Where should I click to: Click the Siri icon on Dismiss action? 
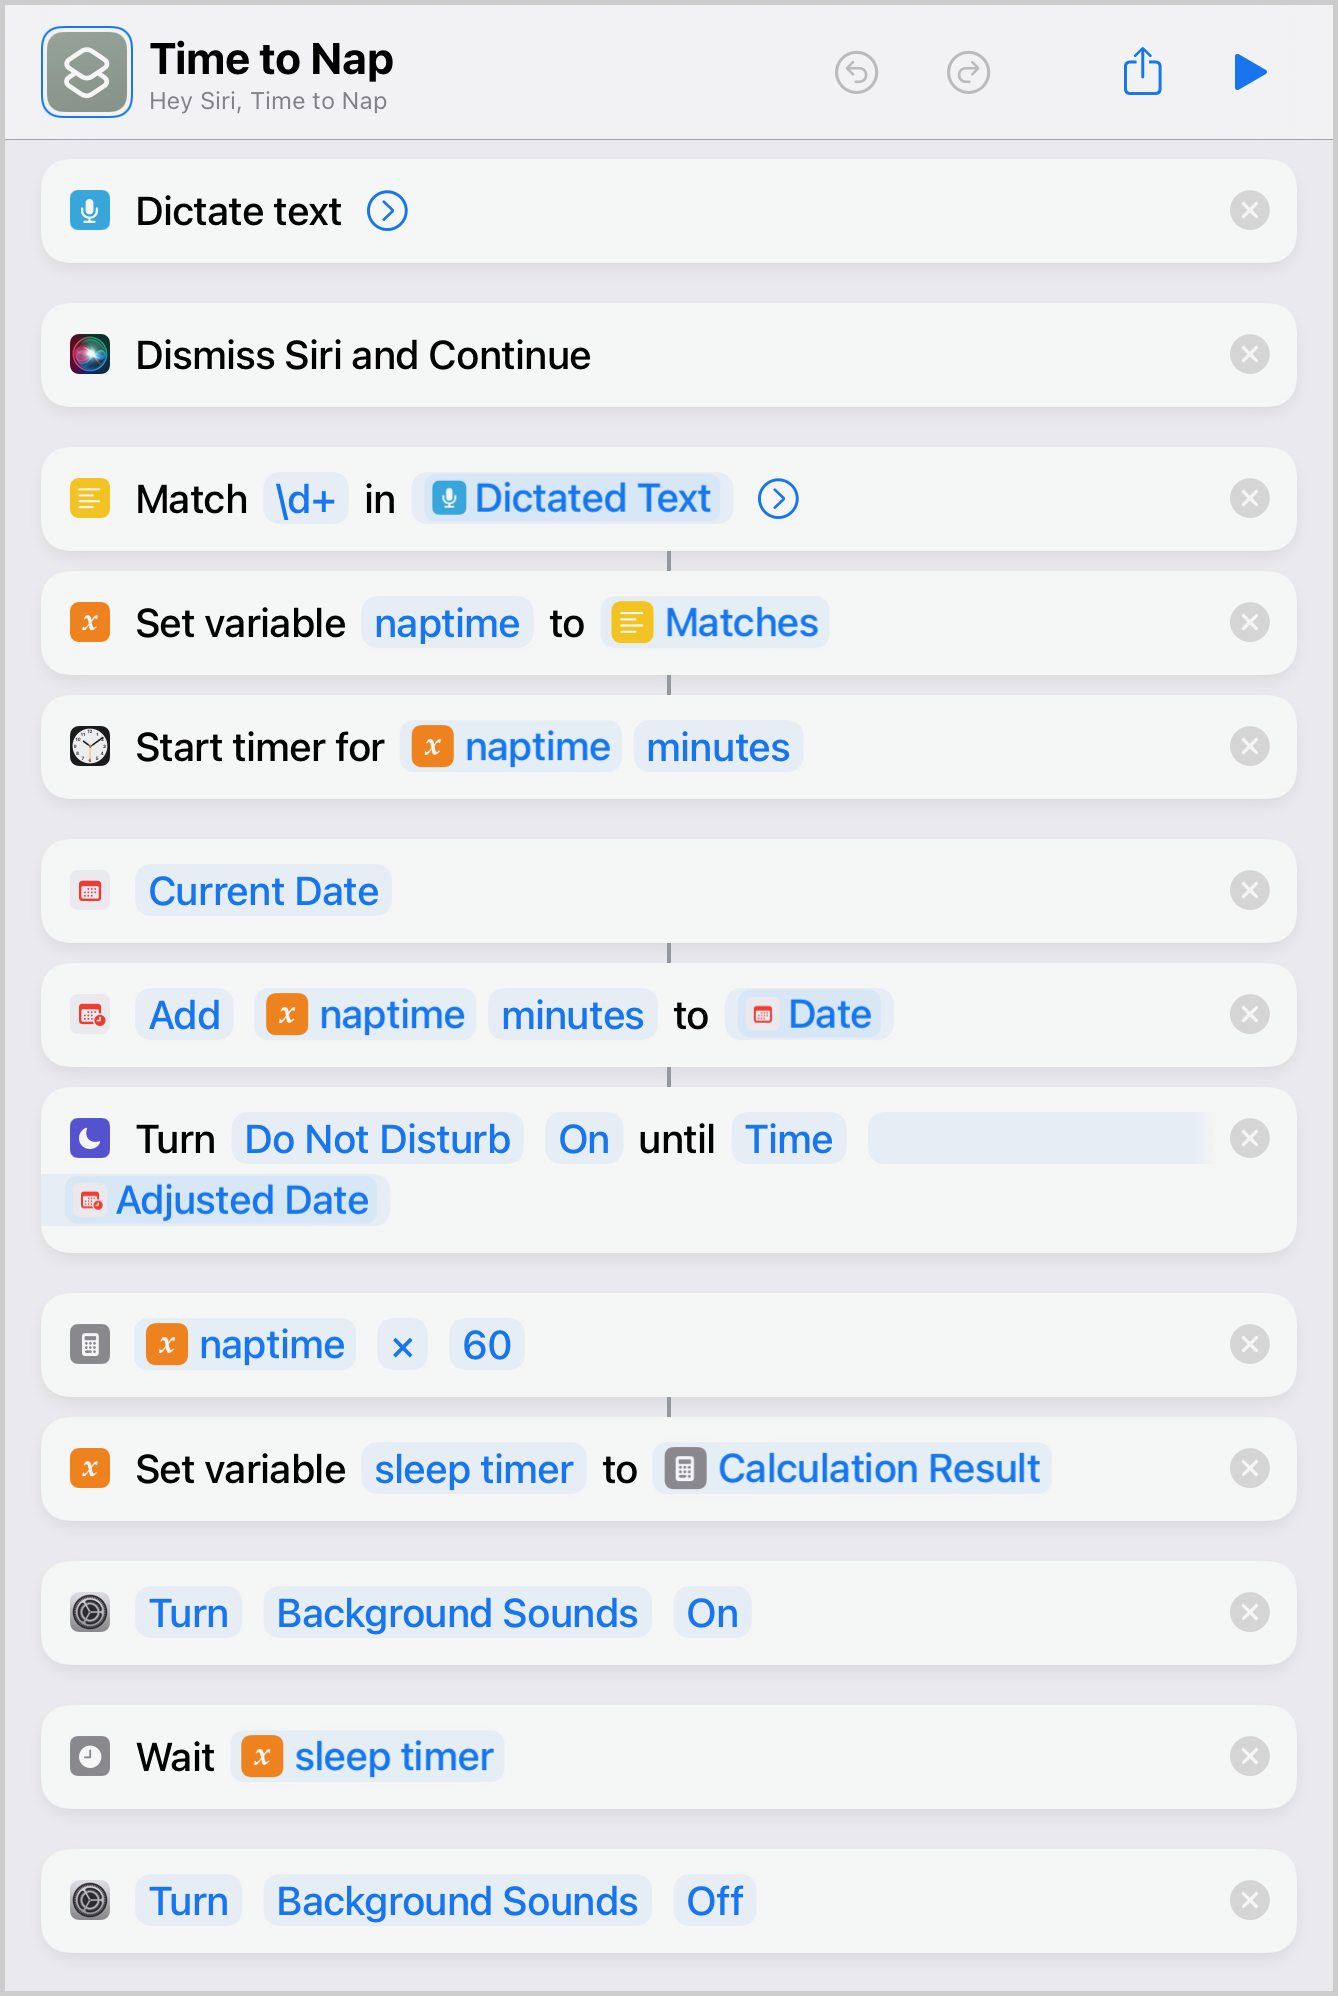click(x=90, y=355)
